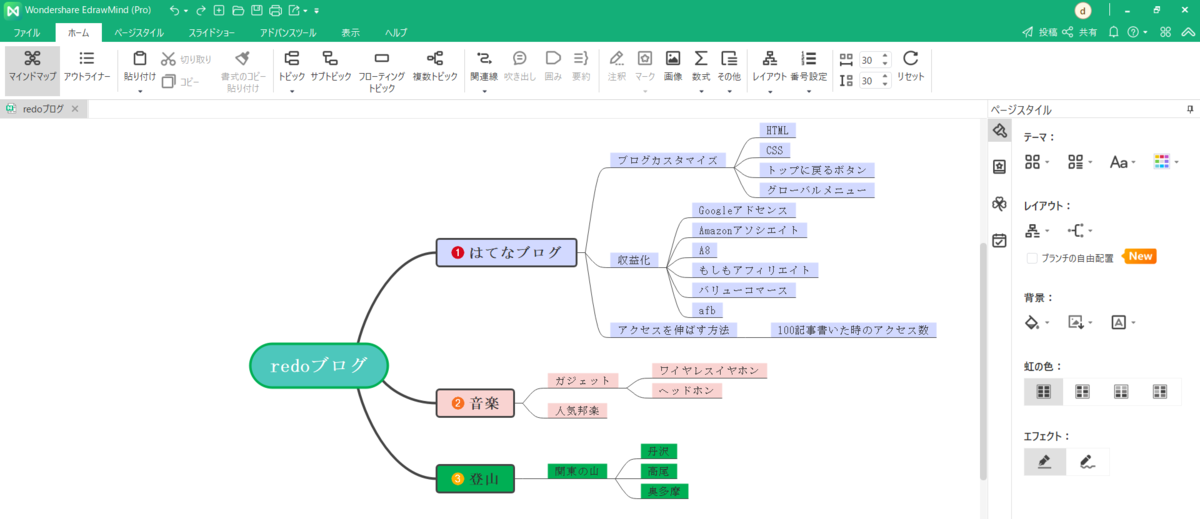Image resolution: width=1200 pixels, height=519 pixels.
Task: Switch to the ページスタイル ribbon tab
Action: (139, 32)
